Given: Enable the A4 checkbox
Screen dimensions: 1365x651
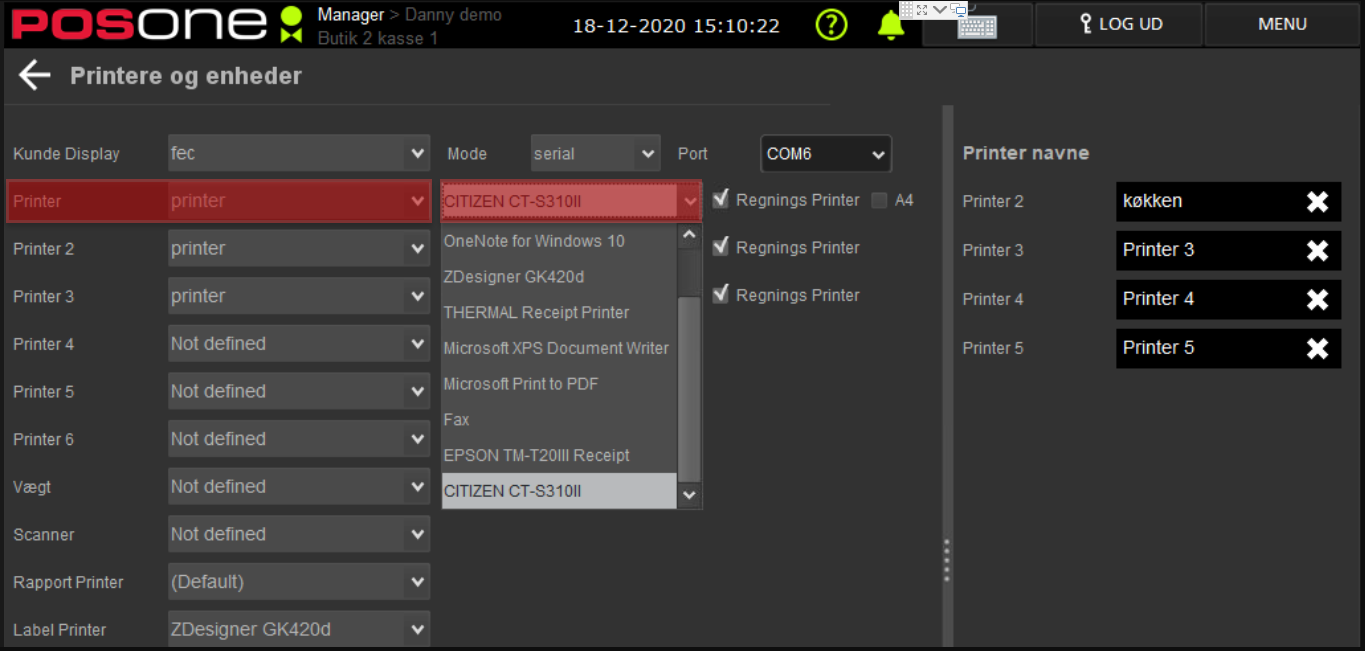Looking at the screenshot, I should 879,199.
